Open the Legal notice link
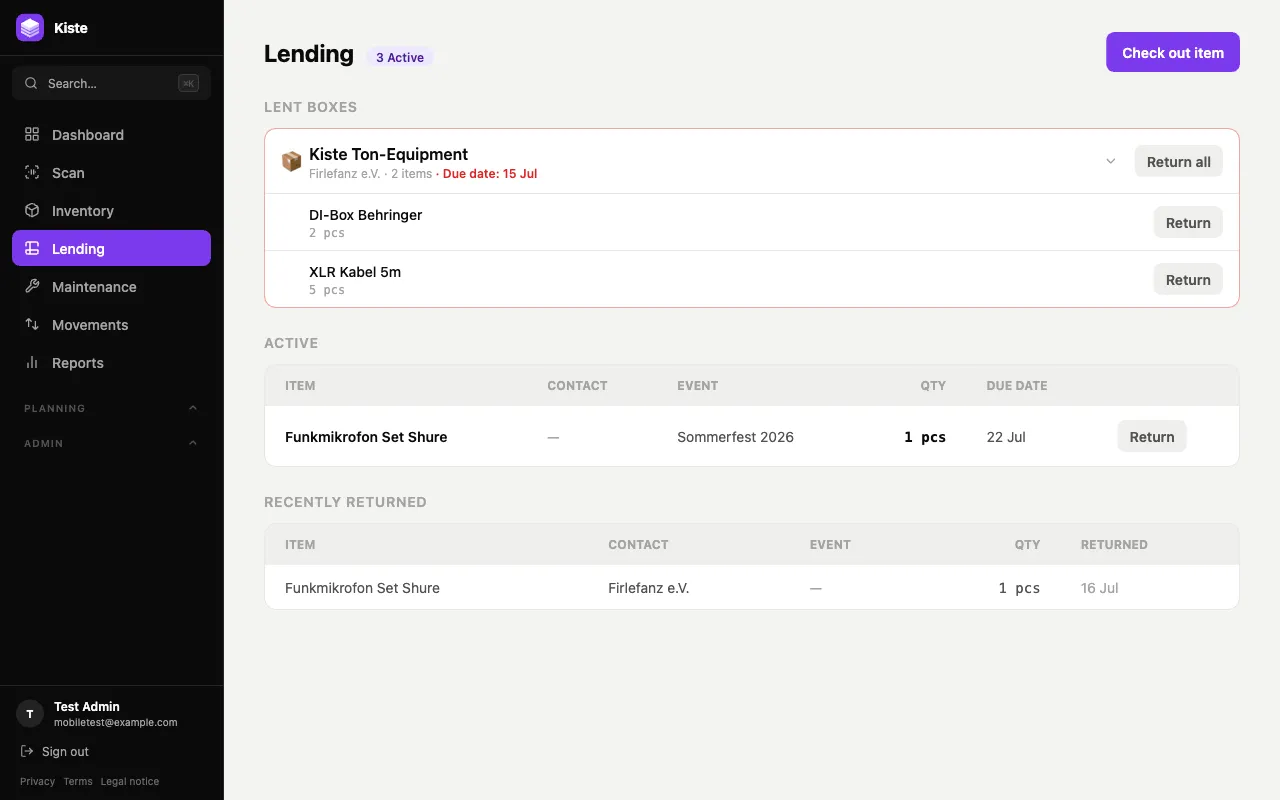This screenshot has width=1280, height=800. point(130,781)
